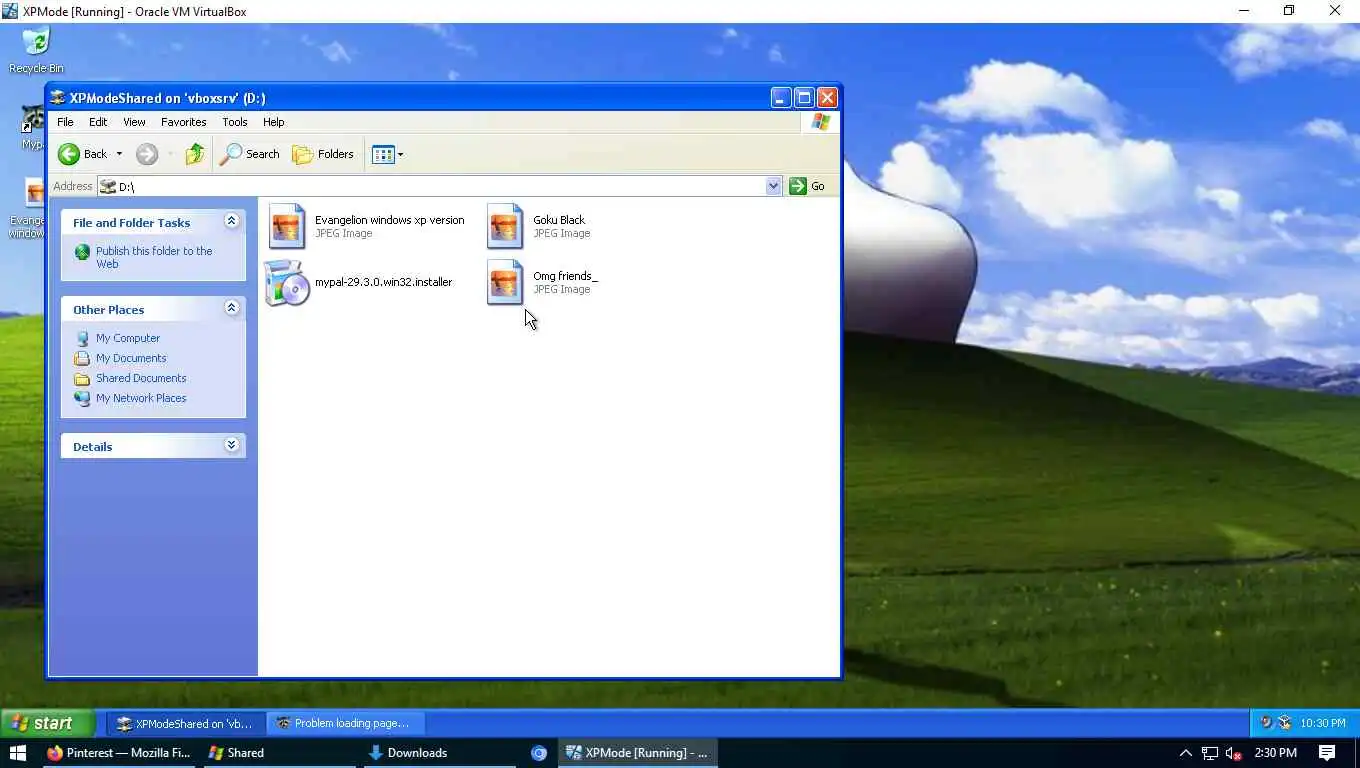Select Evangelion windows xp version JPEG icon
1360x768 pixels.
[287, 226]
